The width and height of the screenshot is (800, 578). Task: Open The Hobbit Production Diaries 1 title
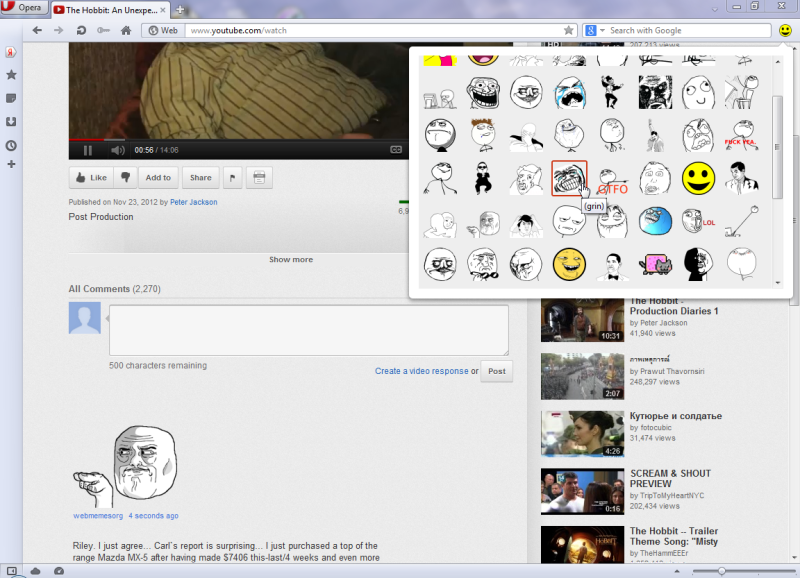click(x=673, y=306)
